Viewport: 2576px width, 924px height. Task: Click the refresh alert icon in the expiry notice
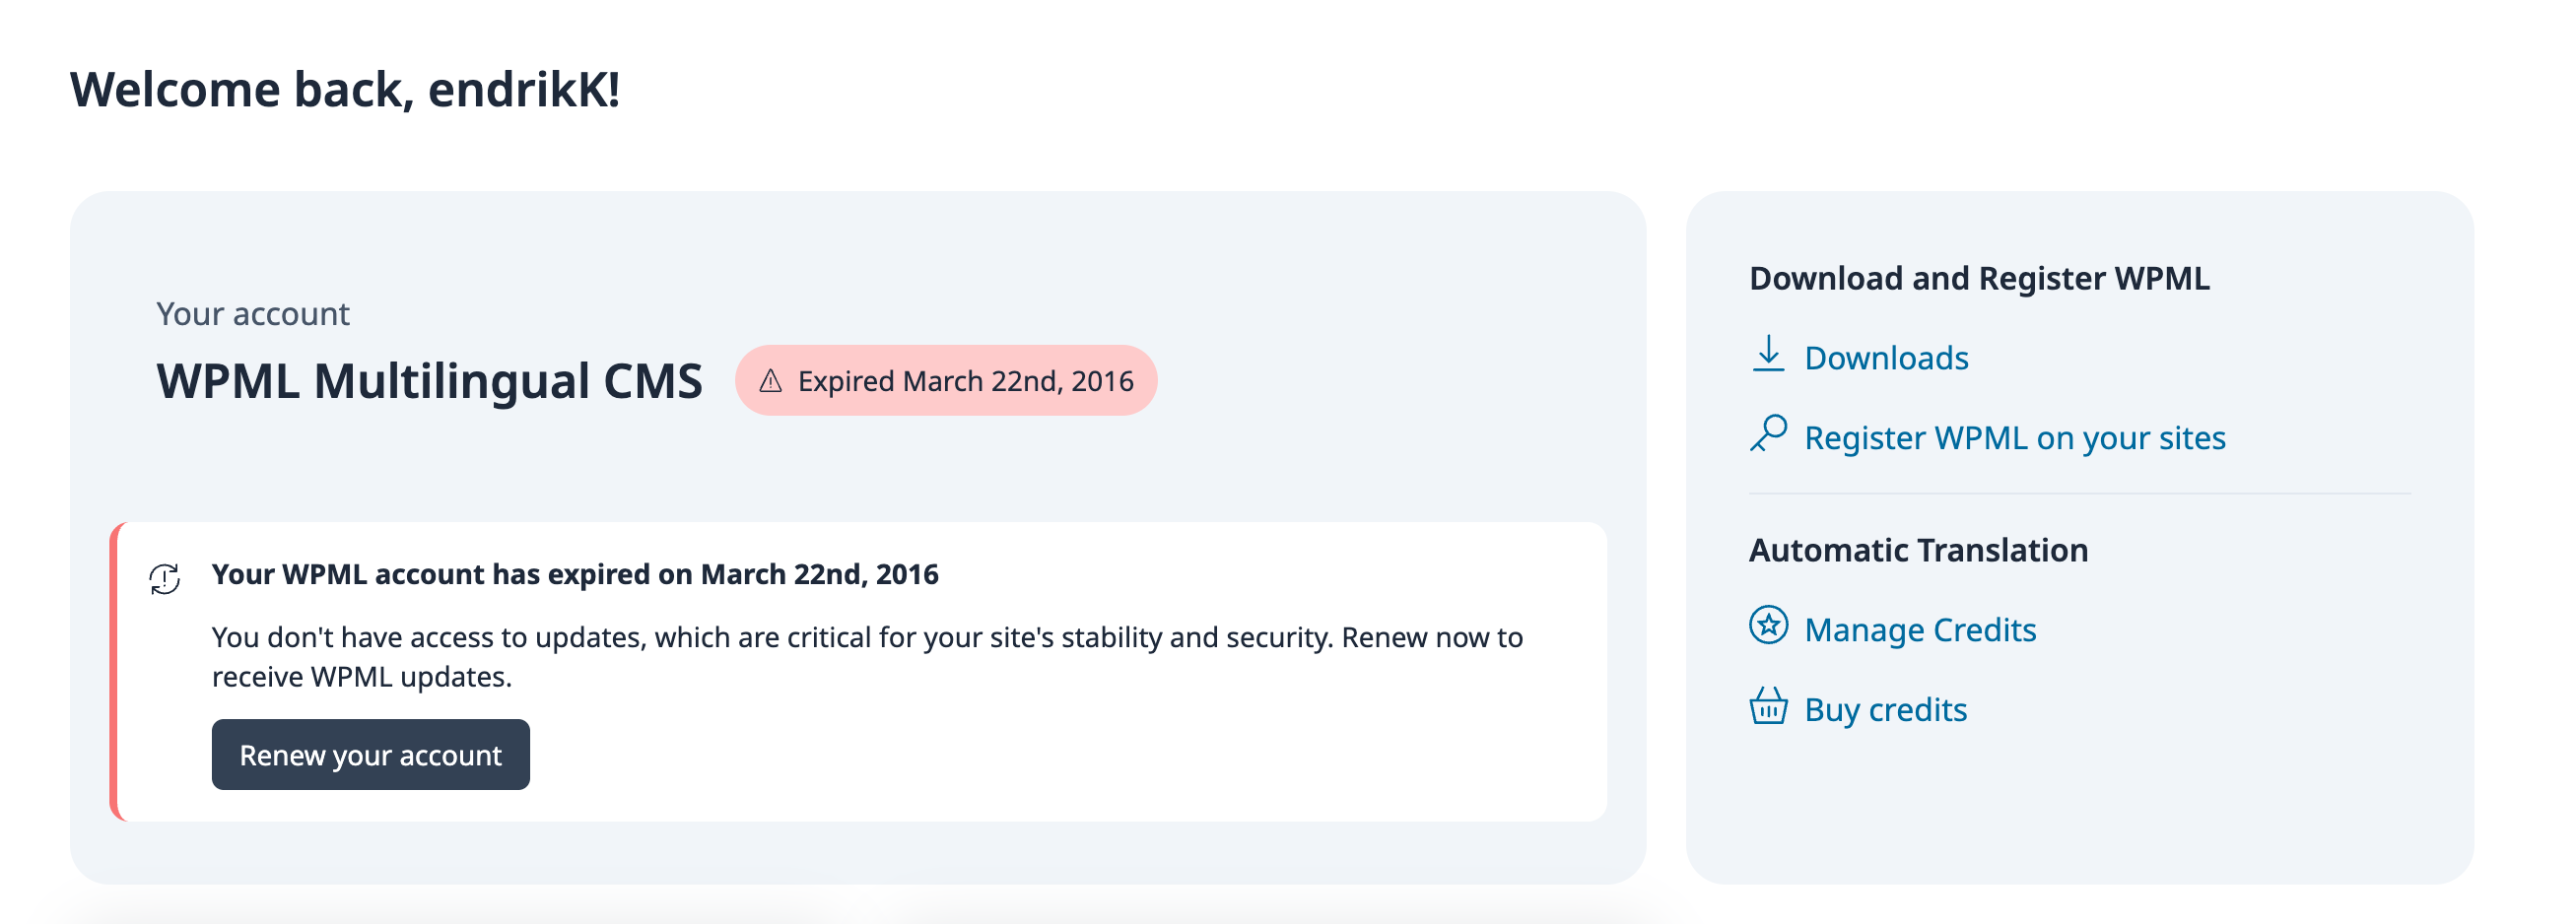pos(165,578)
